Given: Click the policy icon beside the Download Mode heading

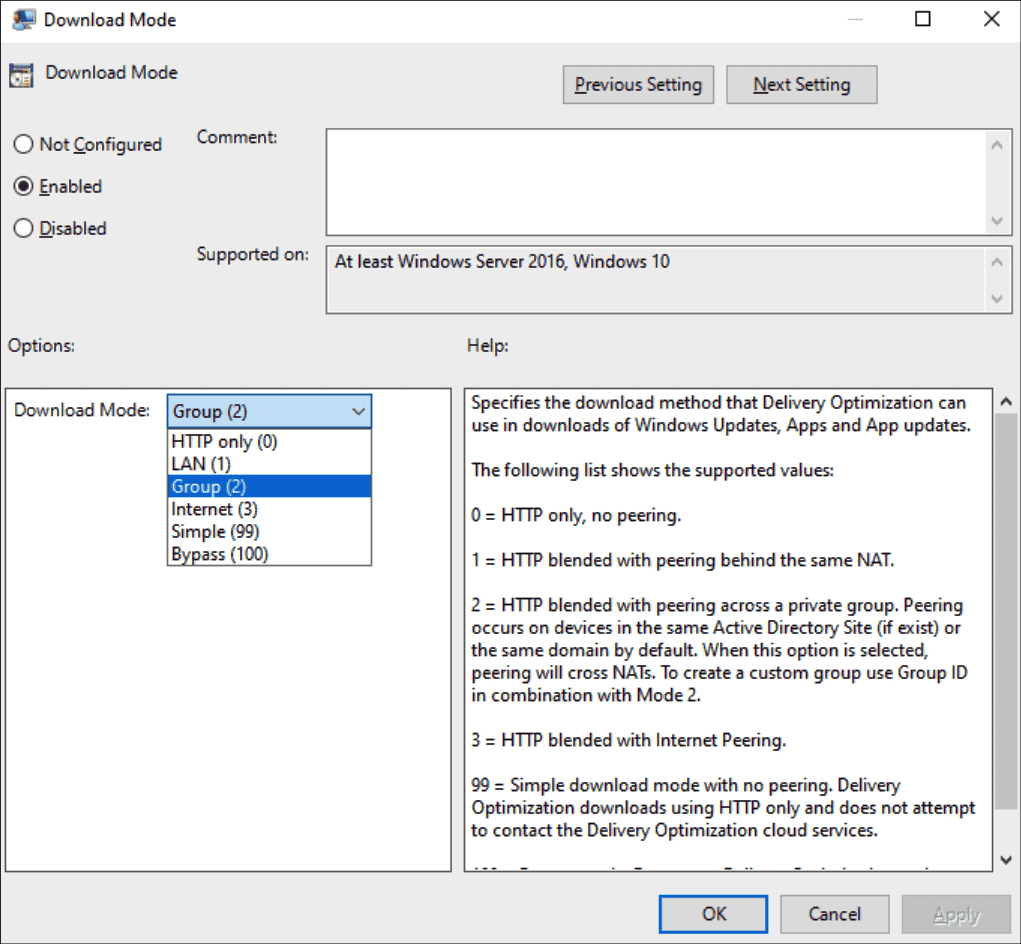Looking at the screenshot, I should pyautogui.click(x=21, y=73).
